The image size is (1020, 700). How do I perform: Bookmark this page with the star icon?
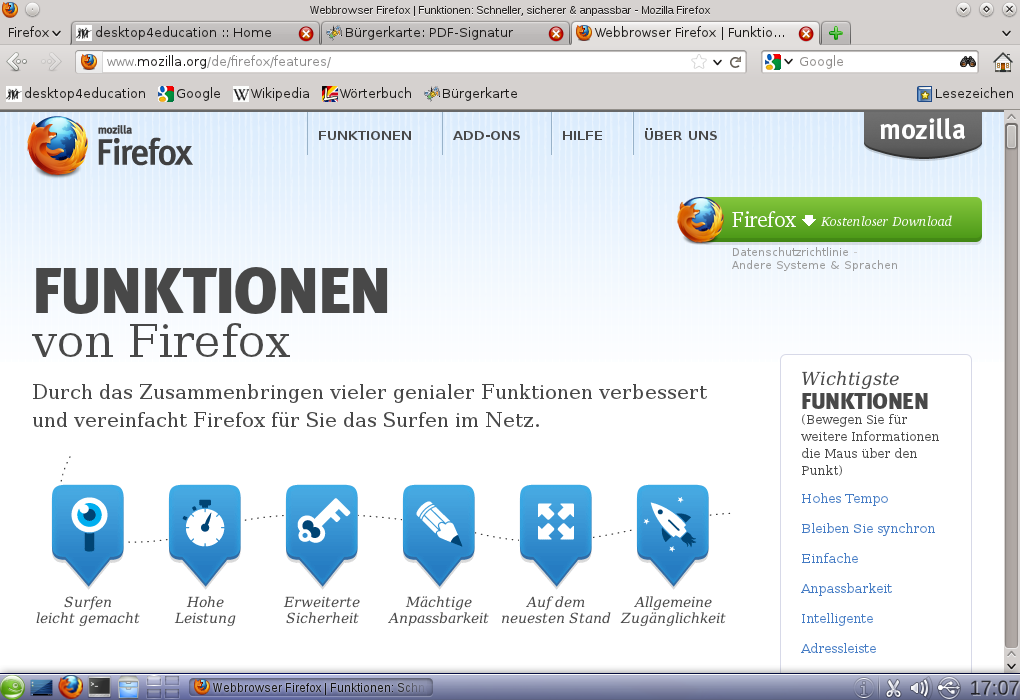[699, 62]
